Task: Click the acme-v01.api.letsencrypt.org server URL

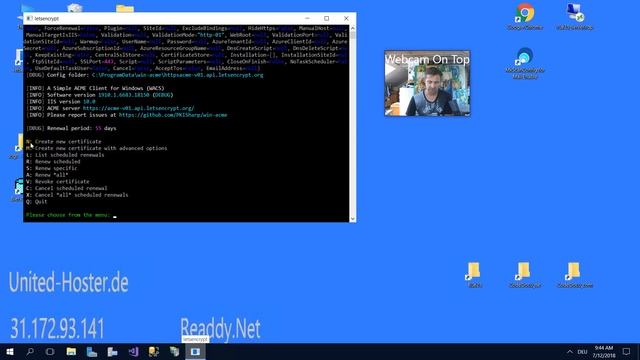Action: coord(138,108)
